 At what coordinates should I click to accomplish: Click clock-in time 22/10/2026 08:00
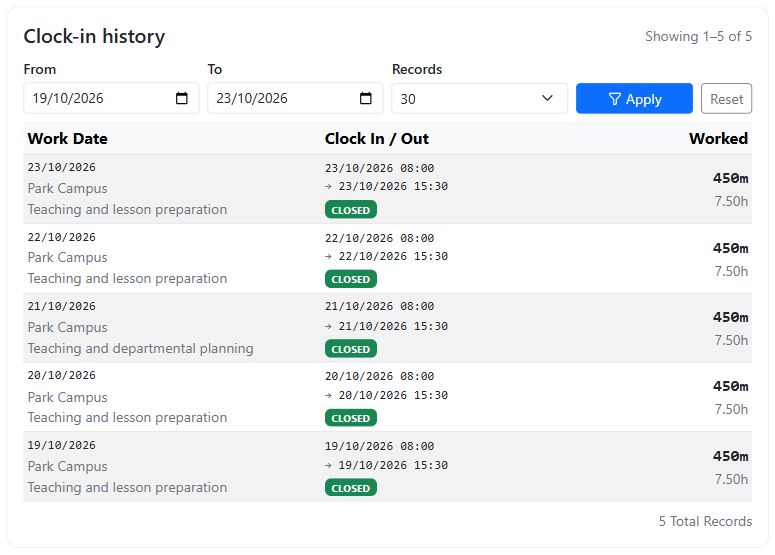coord(380,238)
